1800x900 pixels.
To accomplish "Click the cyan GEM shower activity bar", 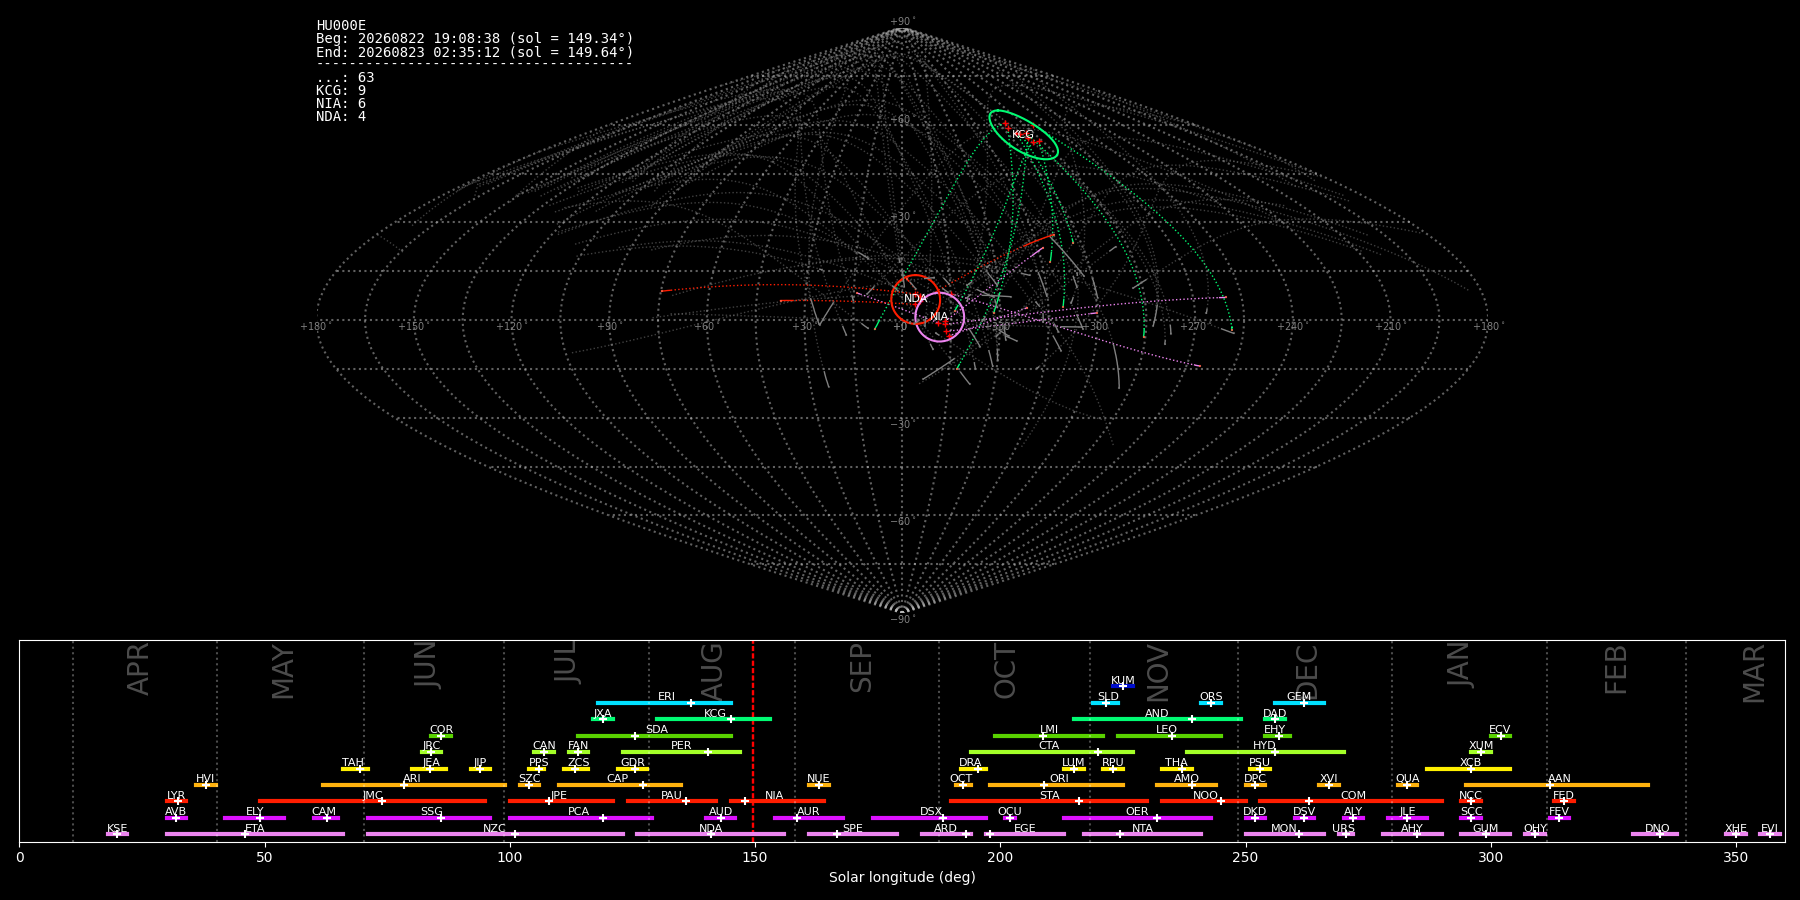I will coord(1299,703).
